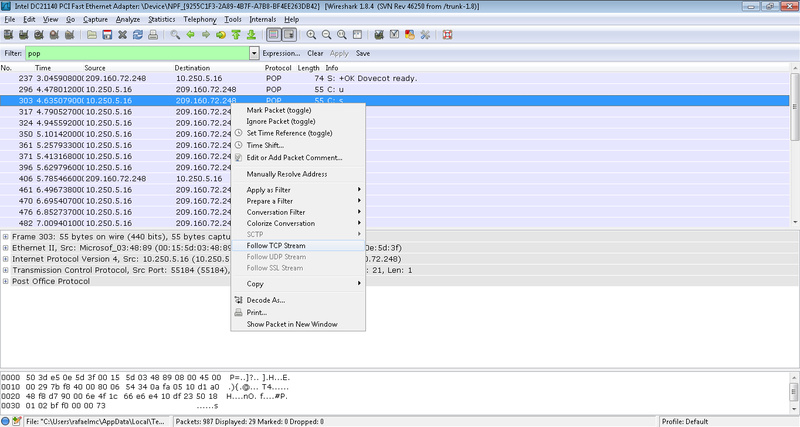The width and height of the screenshot is (800, 427).
Task: Print packets via toolbar printer icon
Action: point(153,35)
